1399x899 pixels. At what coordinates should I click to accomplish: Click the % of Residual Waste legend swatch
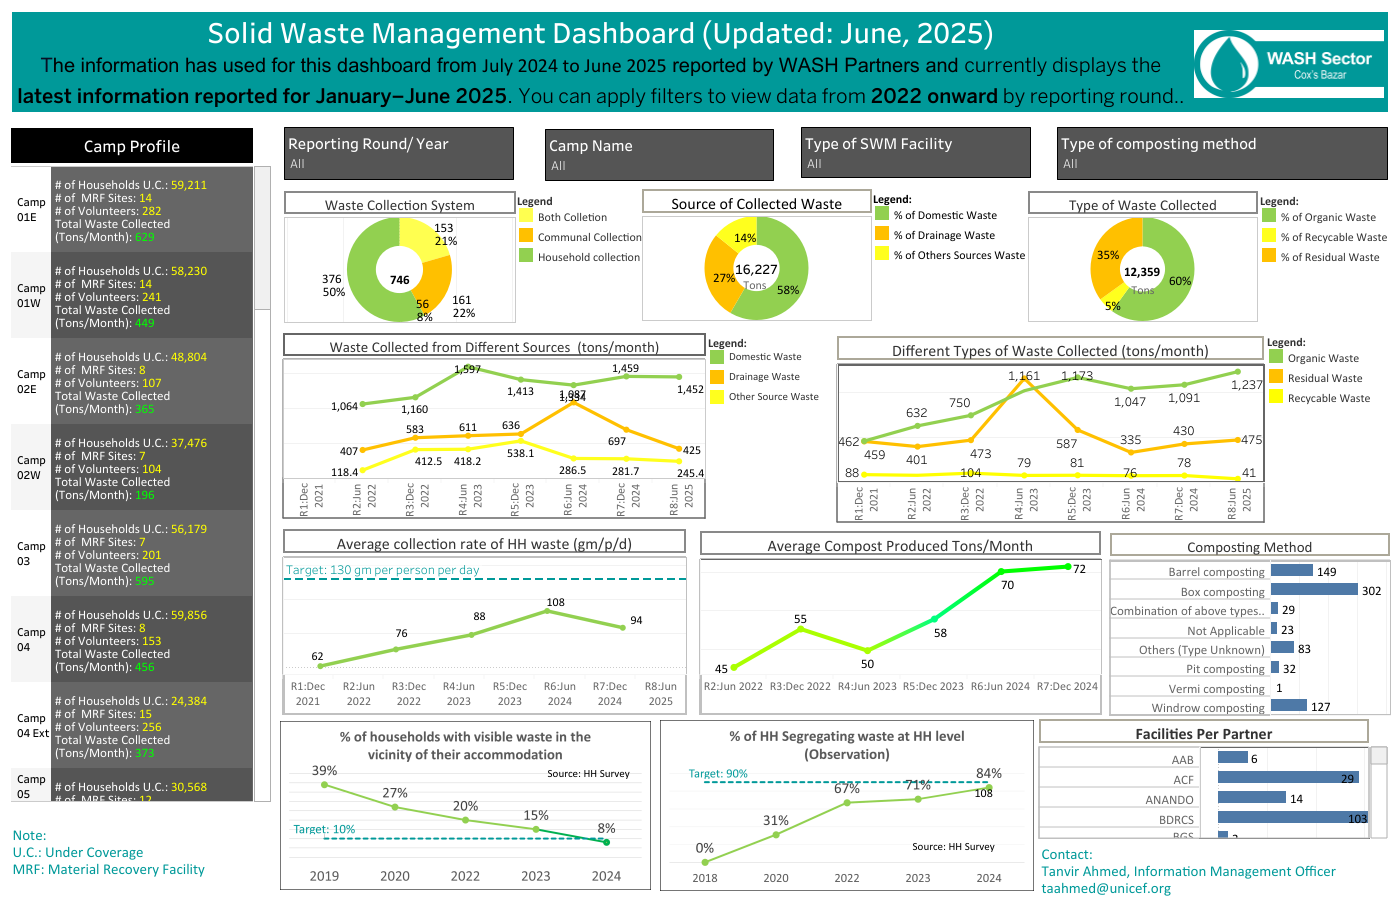(1269, 256)
